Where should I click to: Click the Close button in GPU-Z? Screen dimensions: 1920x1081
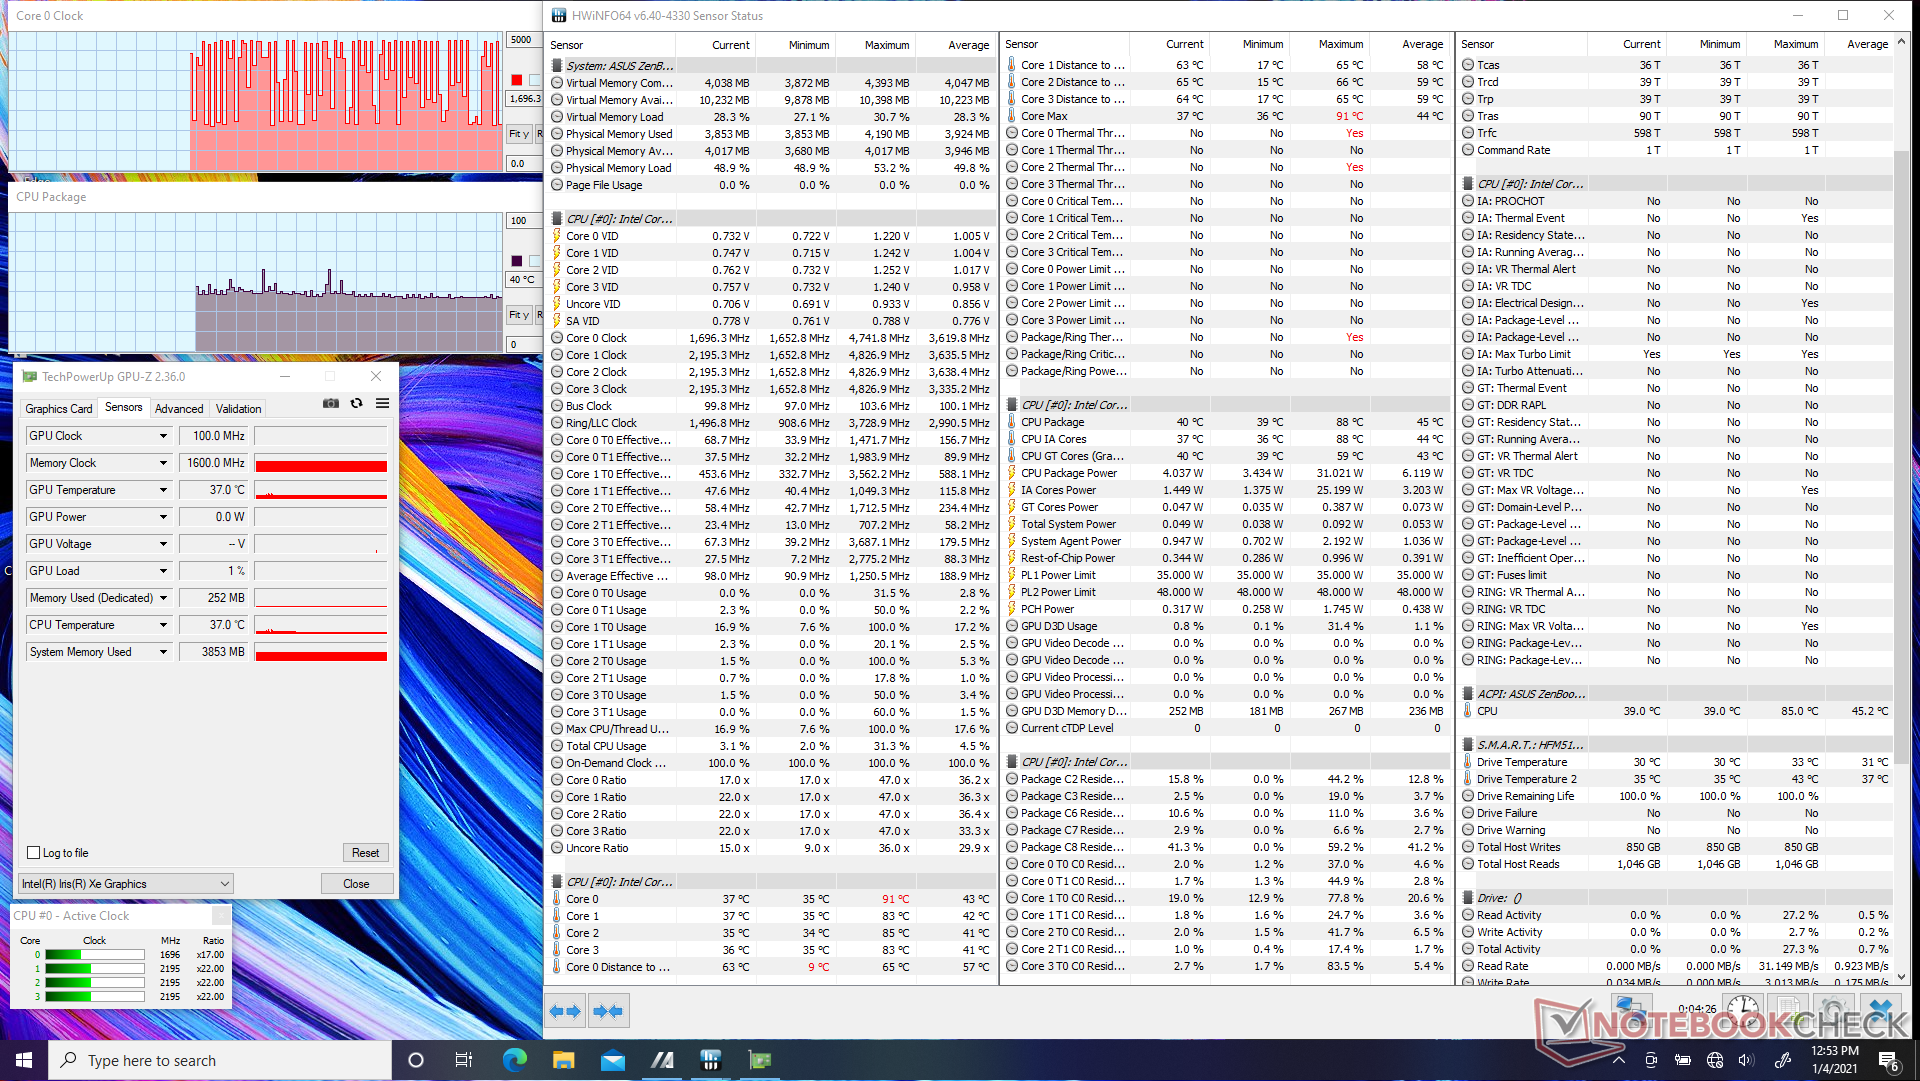pos(356,884)
